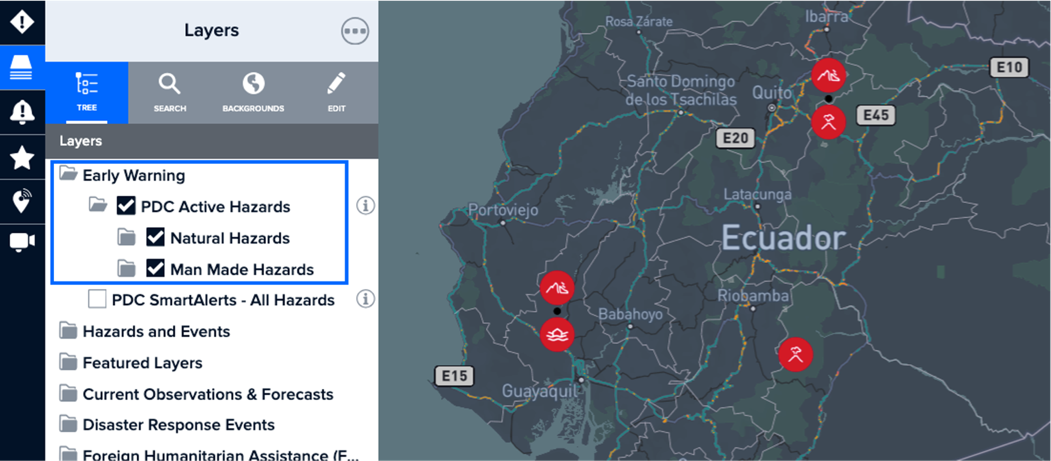Expand Current Observations & Forecasts folder
The height and width of the screenshot is (461, 1051).
click(68, 394)
